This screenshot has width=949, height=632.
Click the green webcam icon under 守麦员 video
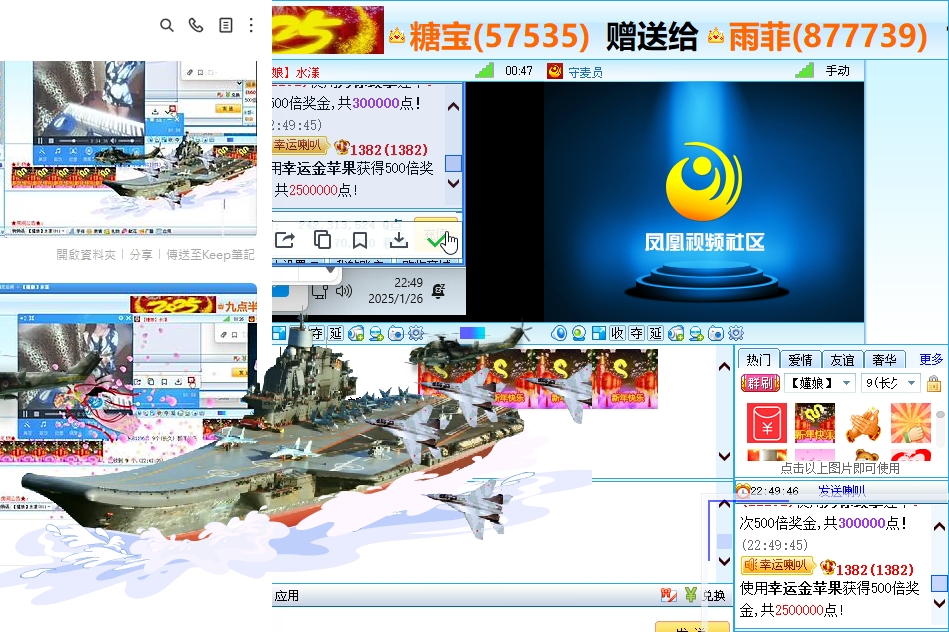[x=579, y=333]
